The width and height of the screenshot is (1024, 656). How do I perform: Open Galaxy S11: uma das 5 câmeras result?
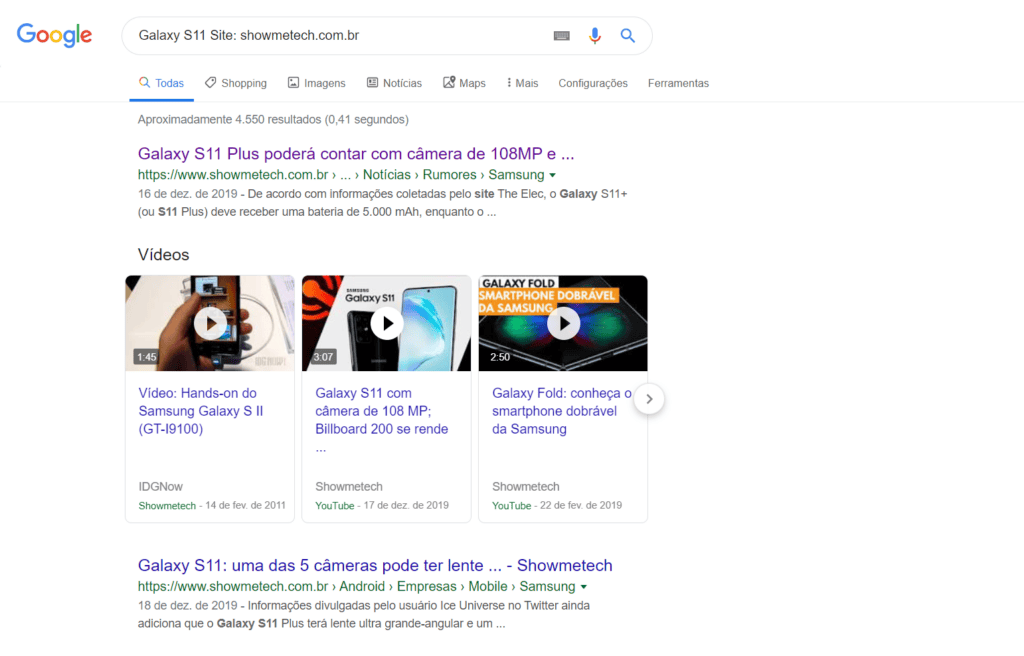(x=375, y=565)
